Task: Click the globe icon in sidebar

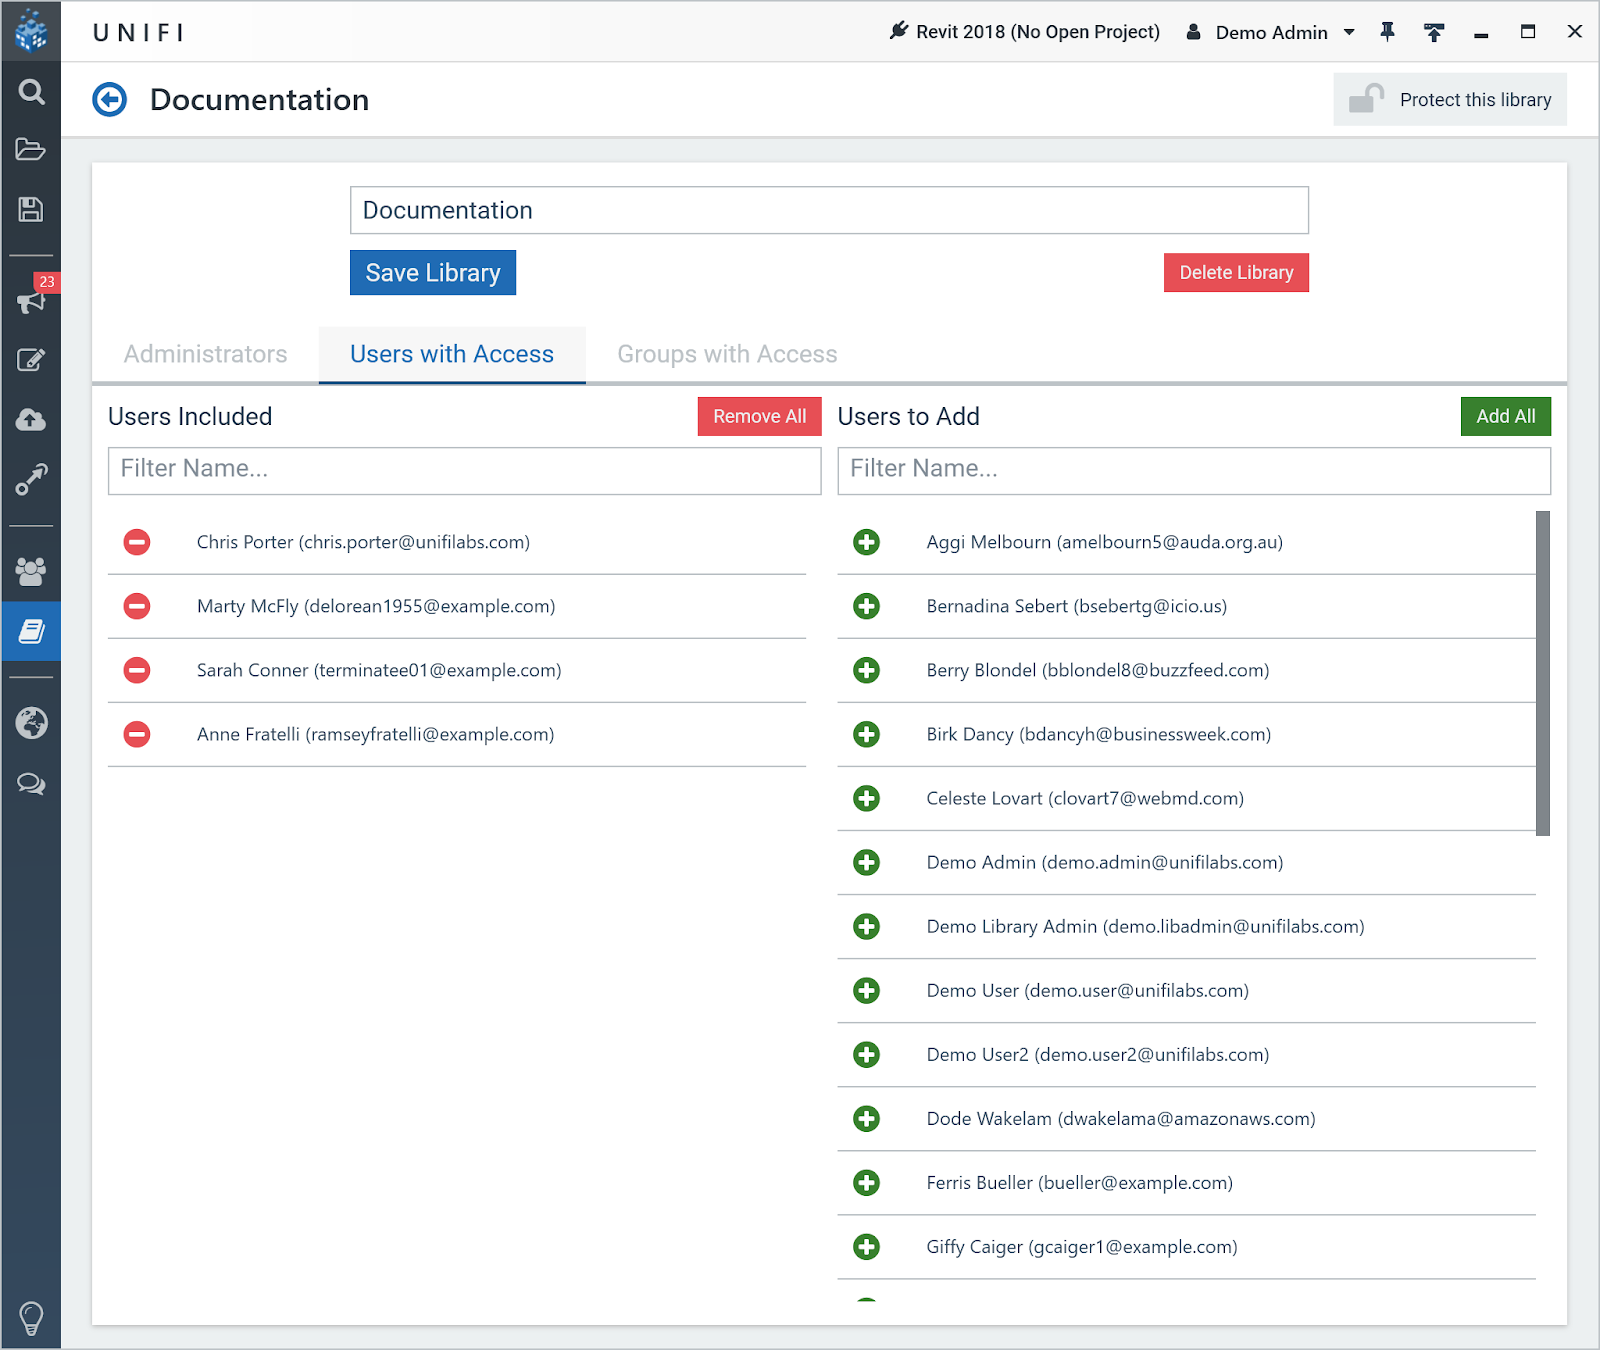Action: click(31, 722)
